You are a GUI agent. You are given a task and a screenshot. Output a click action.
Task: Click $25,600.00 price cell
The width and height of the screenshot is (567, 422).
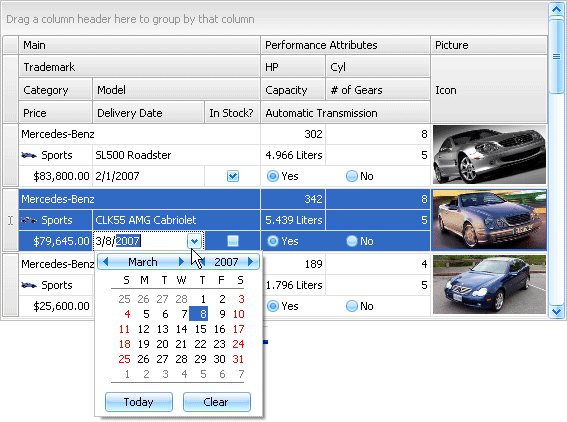click(x=55, y=306)
